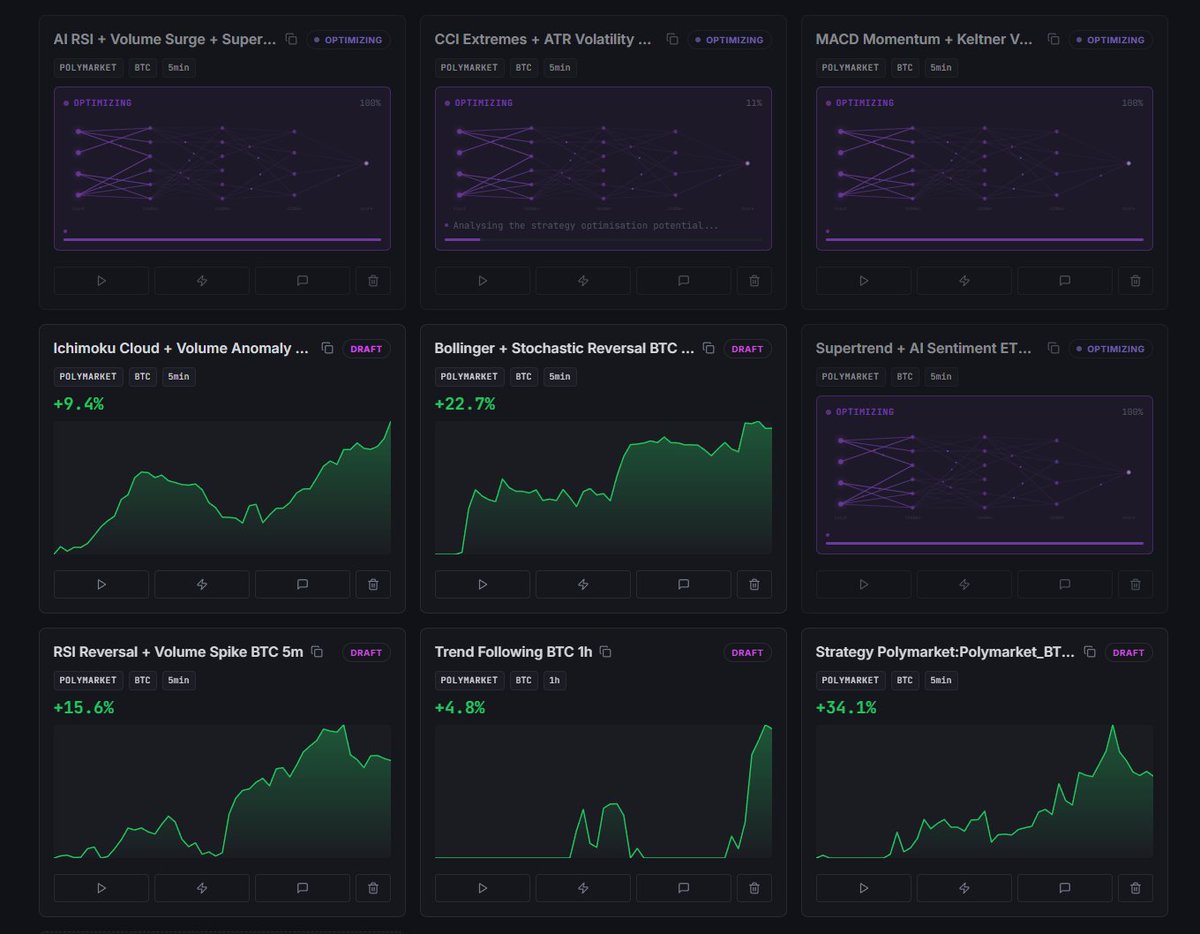Click progress bar on Supertrend optimizing panel

(x=984, y=543)
